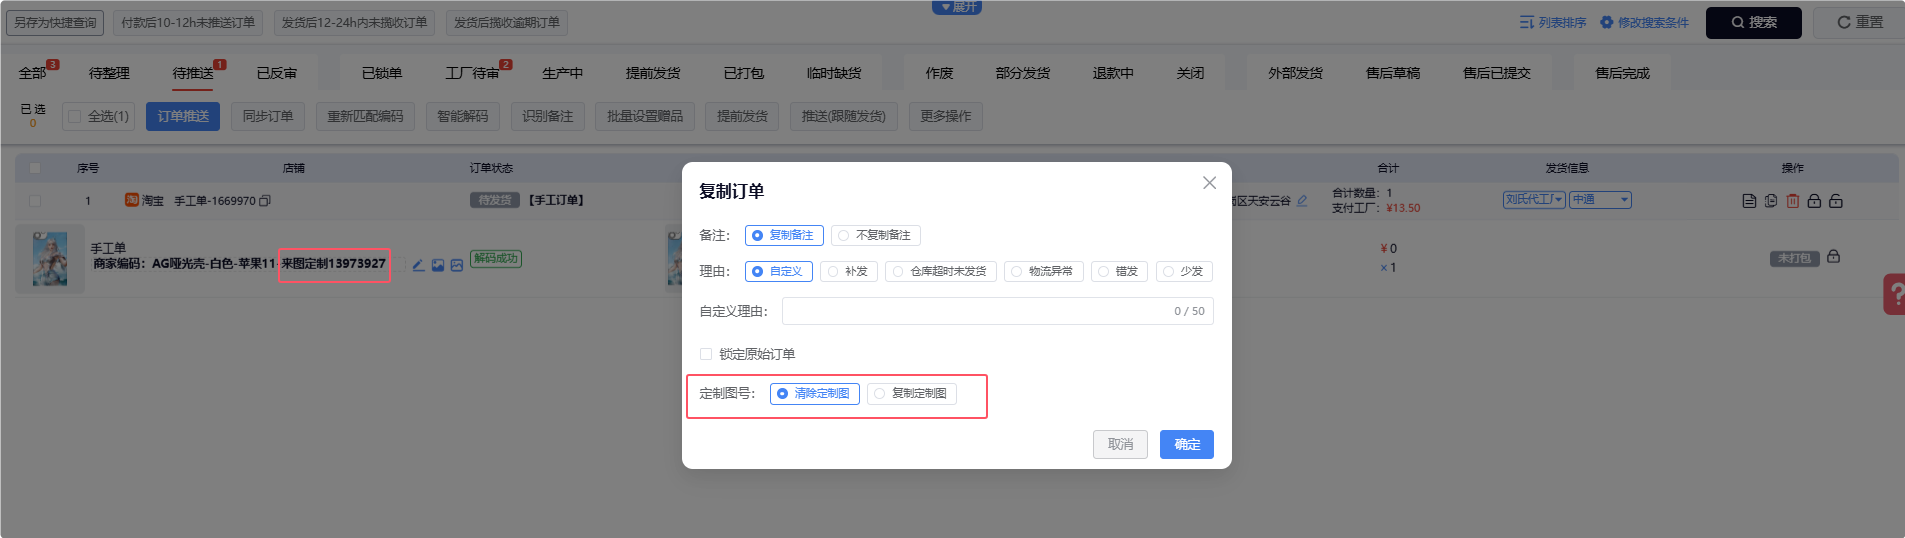
Task: Copy order number 手工单-1669970 with copy icon
Action: (x=265, y=201)
